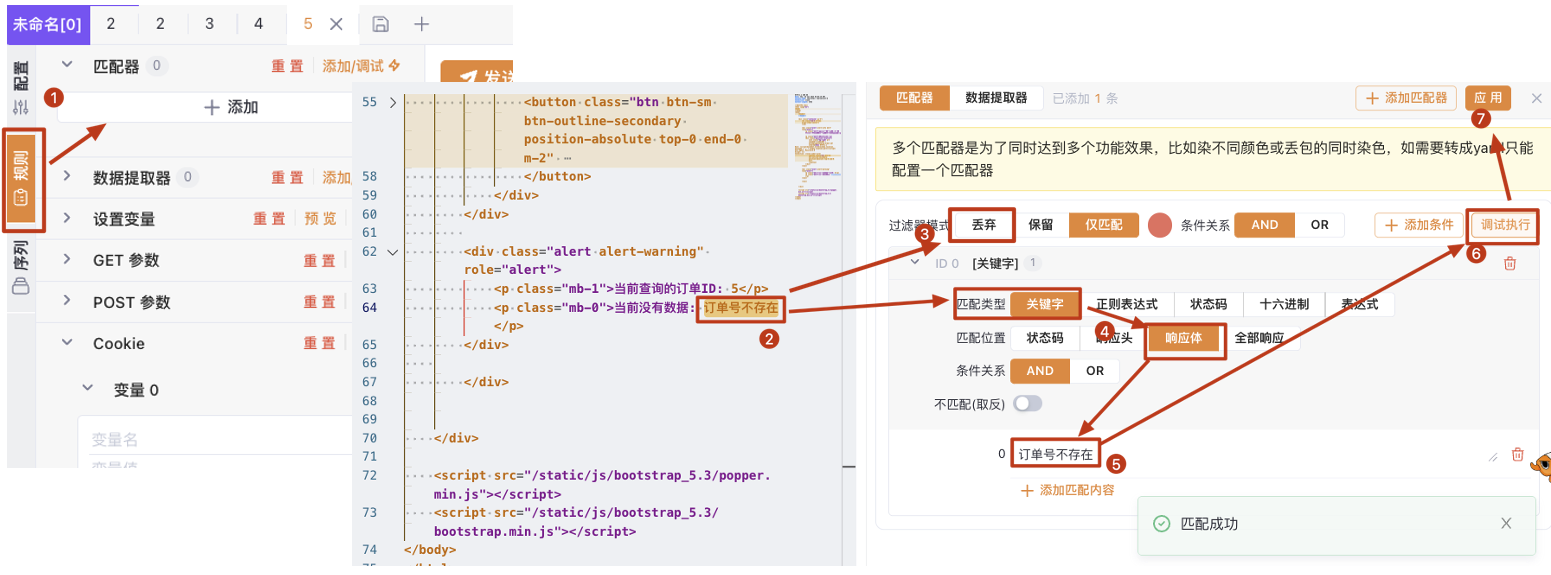Screen dimensions: 1551x575
Task: Unfold code at line 55
Action: coord(393,102)
